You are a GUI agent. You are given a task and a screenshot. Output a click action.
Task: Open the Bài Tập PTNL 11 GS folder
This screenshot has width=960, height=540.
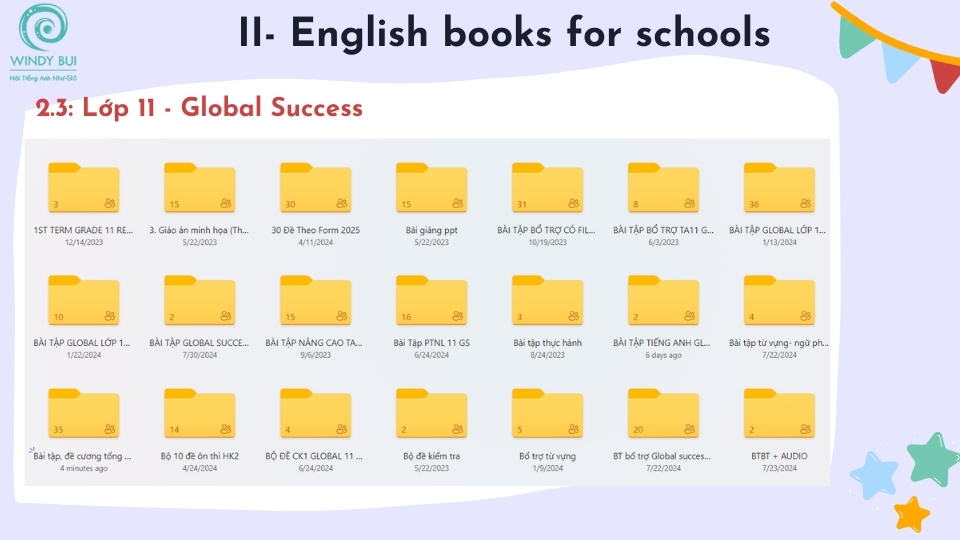click(x=431, y=302)
